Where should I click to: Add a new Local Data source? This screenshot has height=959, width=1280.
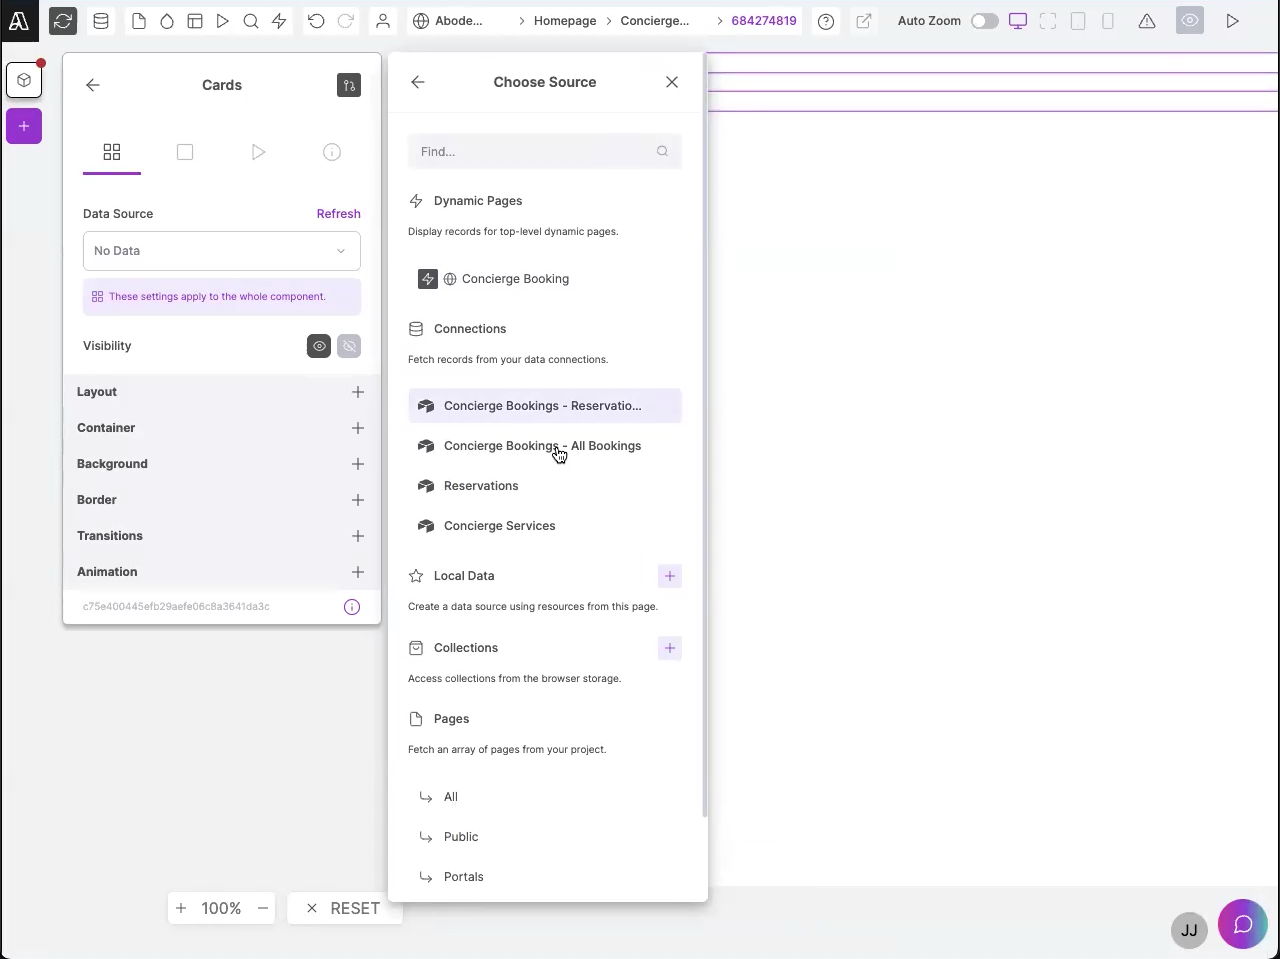(x=670, y=576)
